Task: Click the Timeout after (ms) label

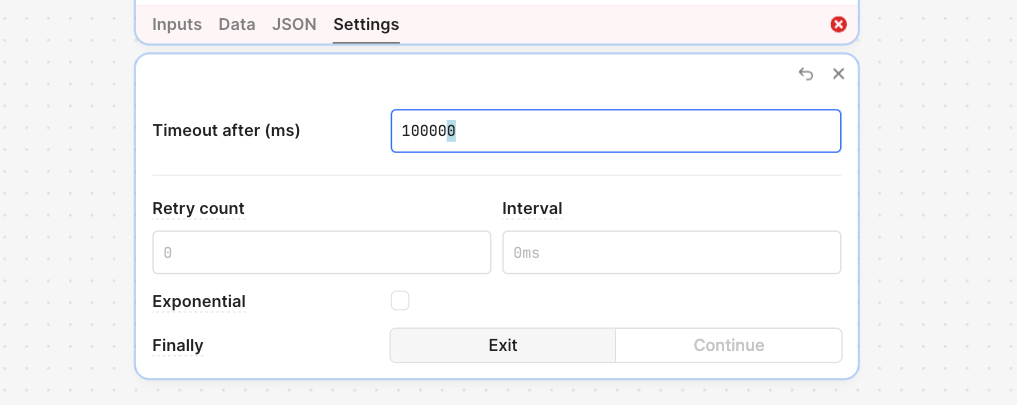Action: 226,130
